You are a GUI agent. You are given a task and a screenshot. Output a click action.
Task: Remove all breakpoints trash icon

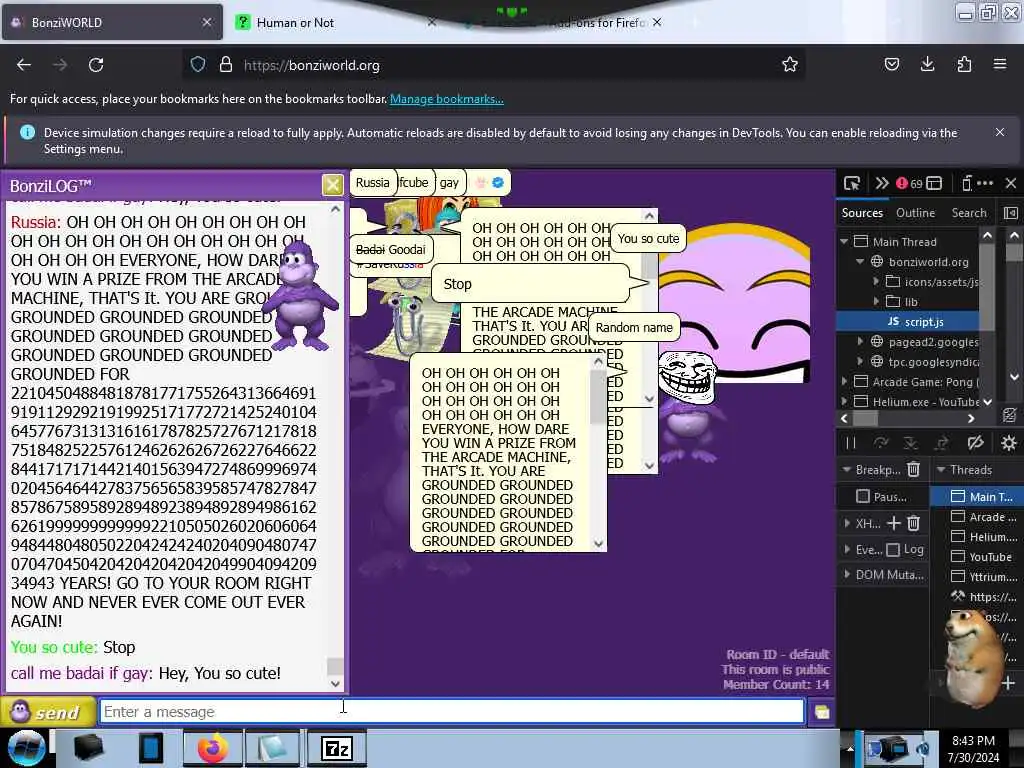click(x=914, y=470)
